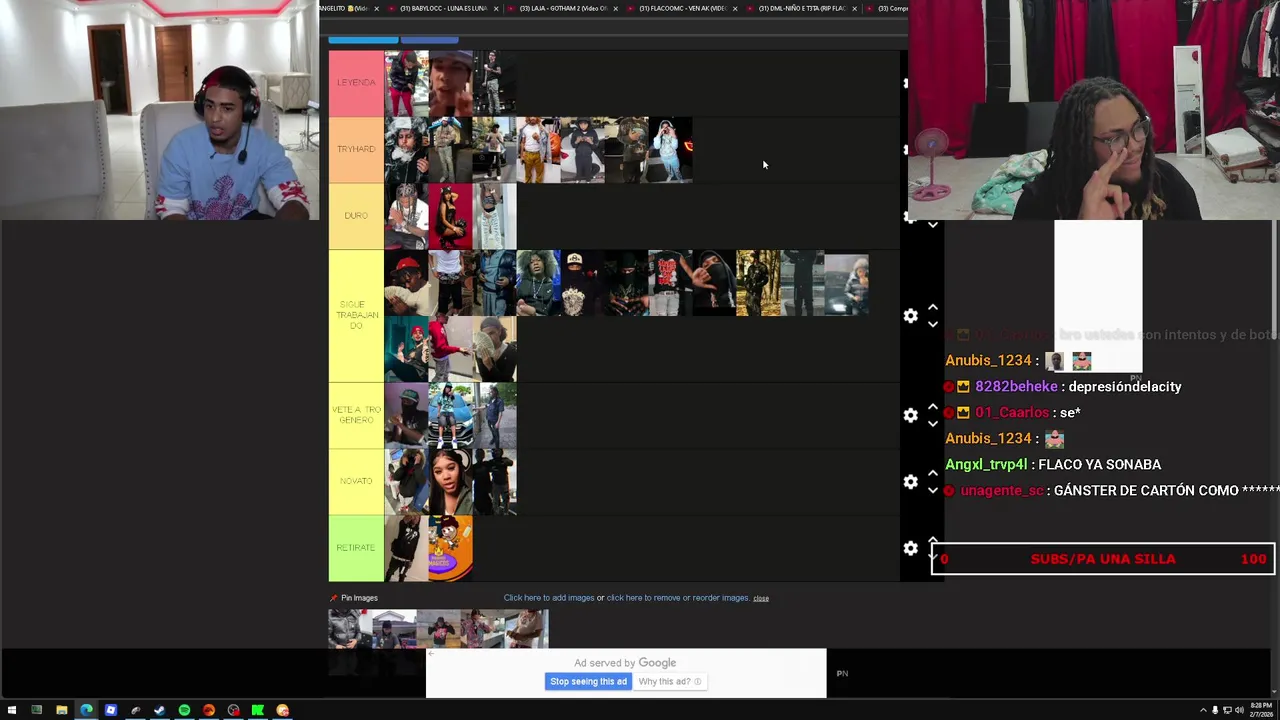
Task: Click the SIGUE TRABAJANDO tier label
Action: coord(356,315)
